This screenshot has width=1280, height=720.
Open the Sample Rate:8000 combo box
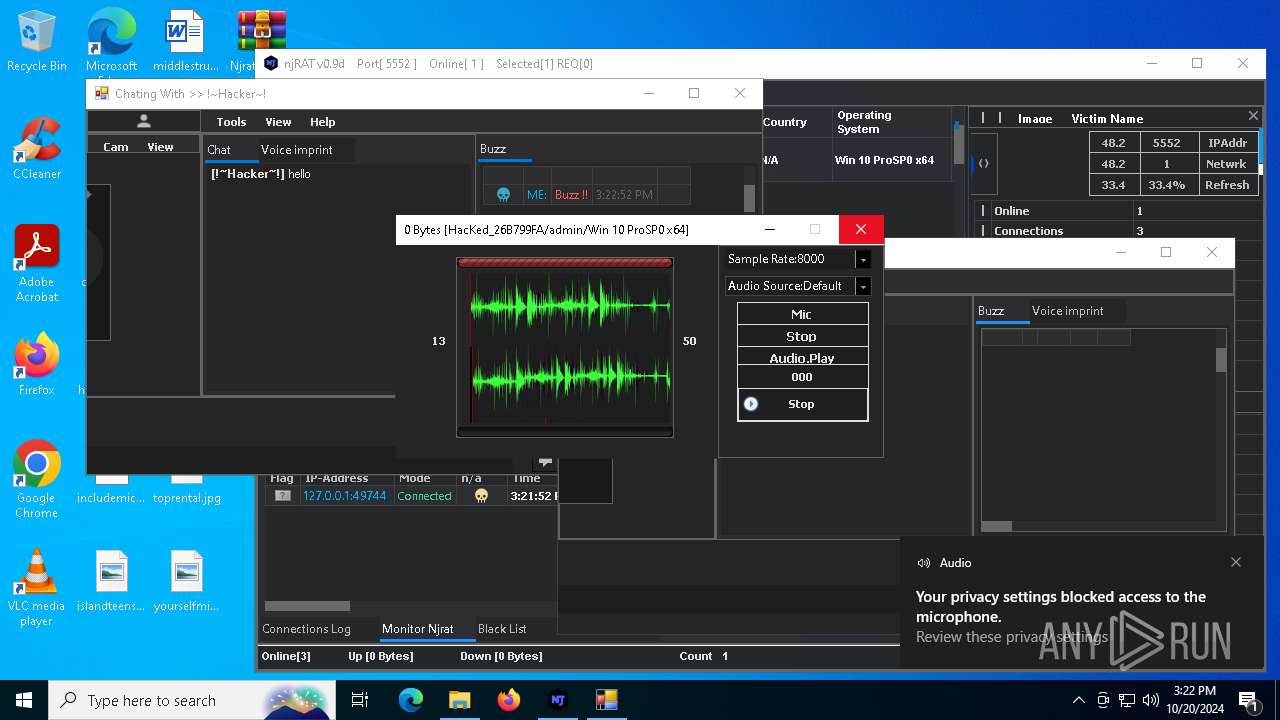tap(798, 259)
